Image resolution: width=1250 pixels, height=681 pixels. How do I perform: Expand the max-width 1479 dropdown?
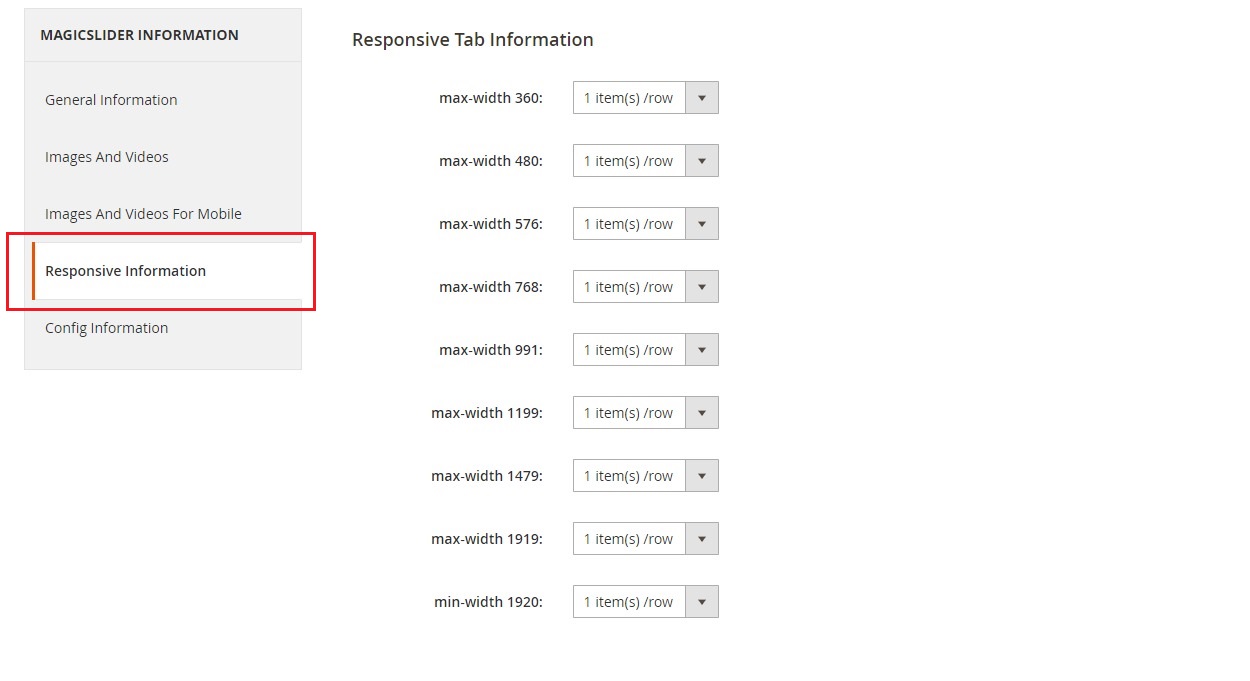(629, 476)
